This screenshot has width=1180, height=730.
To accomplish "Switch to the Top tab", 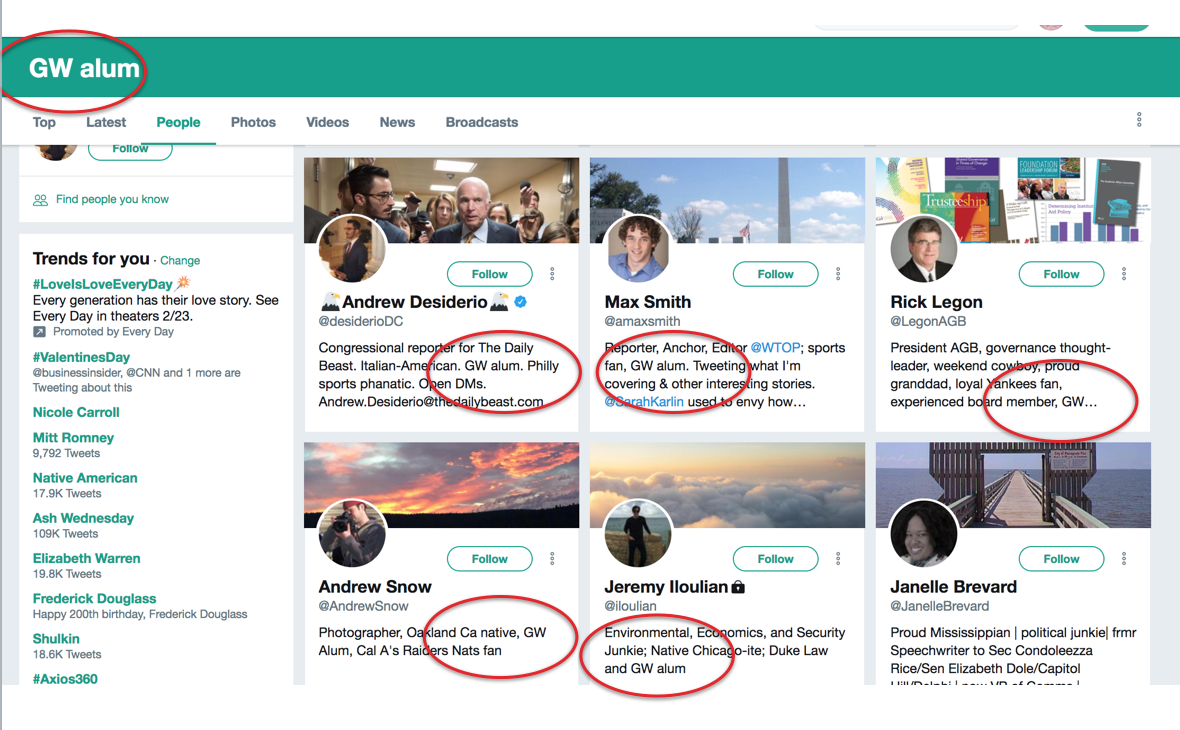I will point(44,122).
